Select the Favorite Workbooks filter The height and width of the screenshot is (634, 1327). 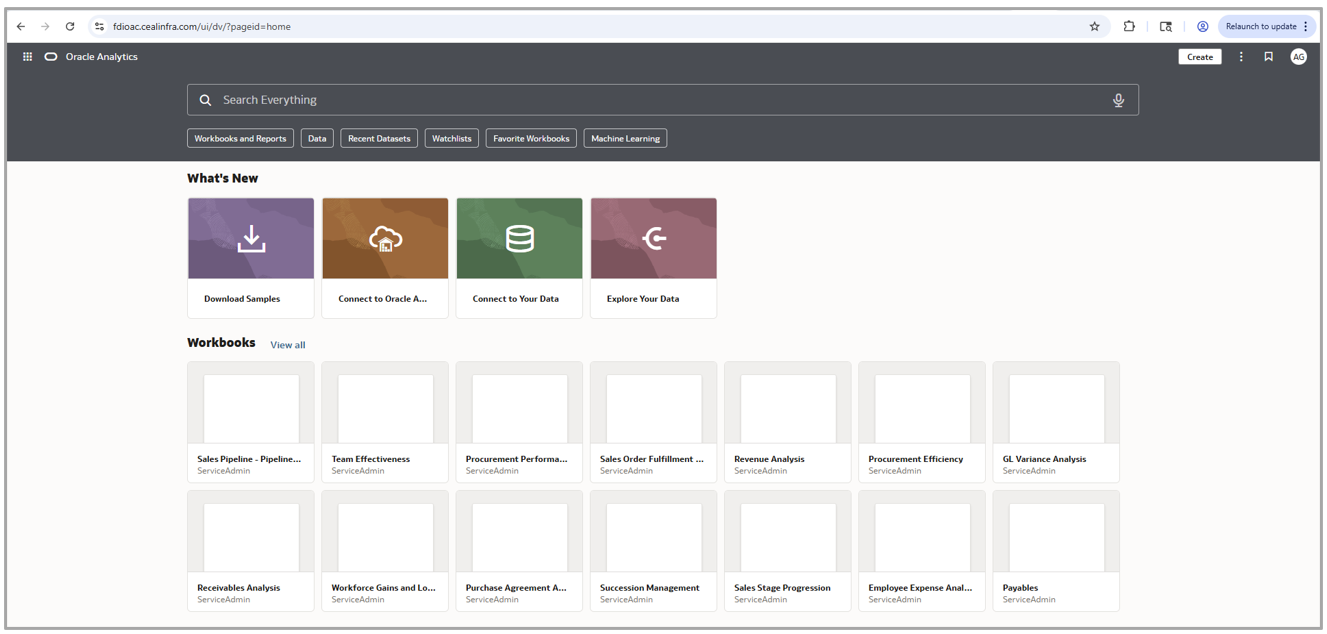[x=531, y=139]
